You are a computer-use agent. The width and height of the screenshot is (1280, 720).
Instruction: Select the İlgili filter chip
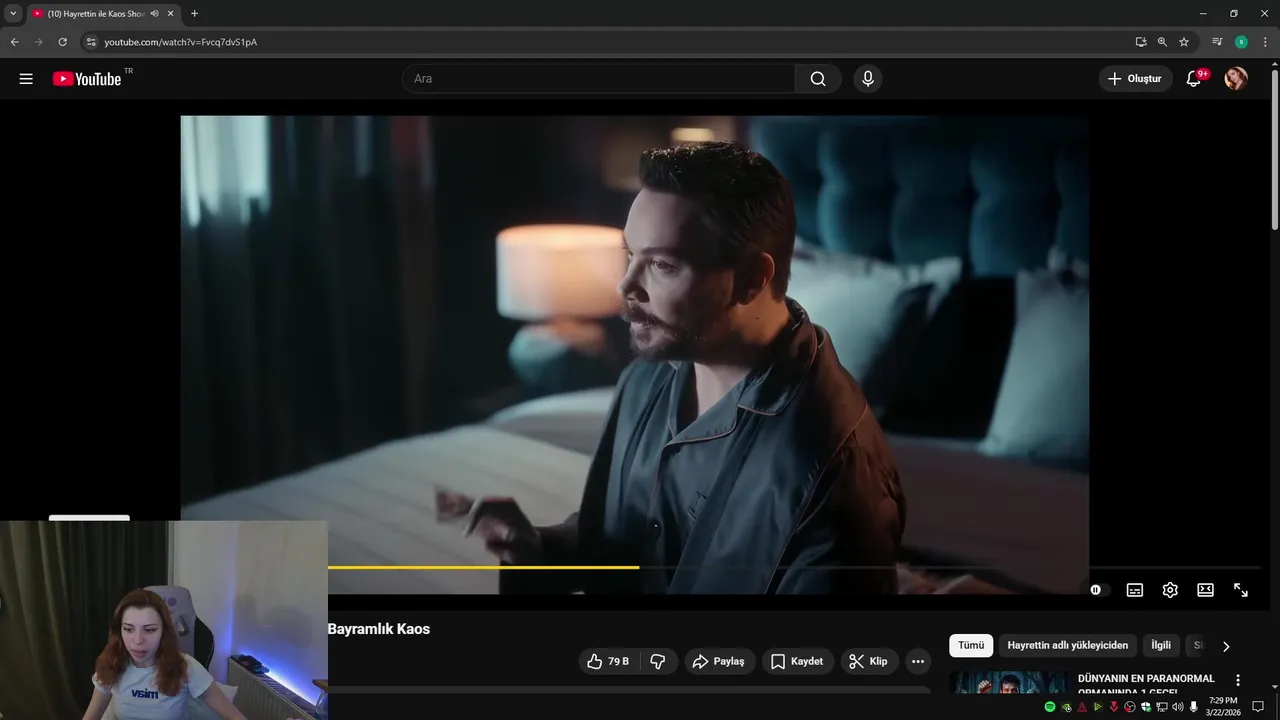(x=1161, y=645)
